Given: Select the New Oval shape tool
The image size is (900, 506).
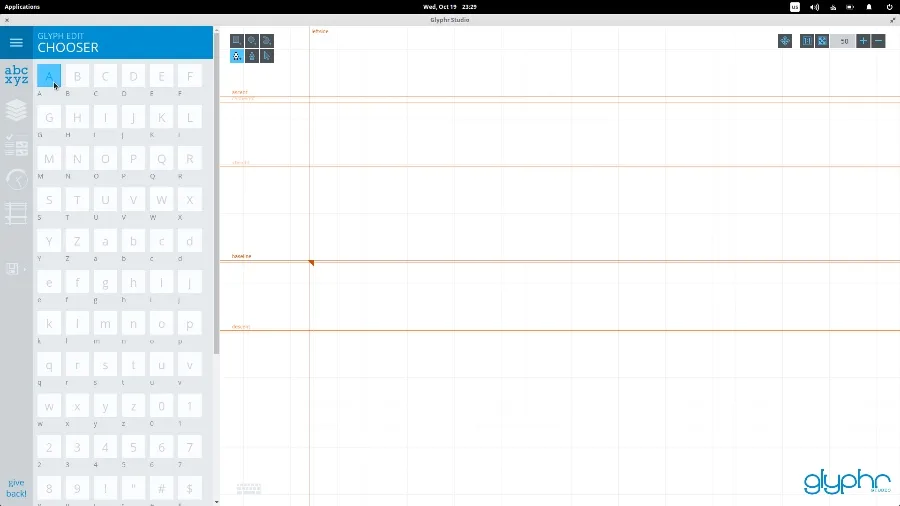Looking at the screenshot, I should [252, 41].
